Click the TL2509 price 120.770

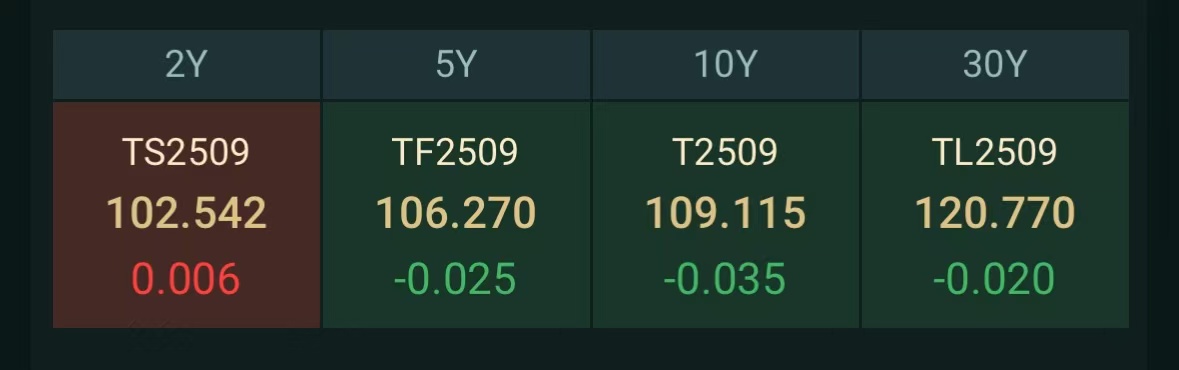[x=995, y=213]
